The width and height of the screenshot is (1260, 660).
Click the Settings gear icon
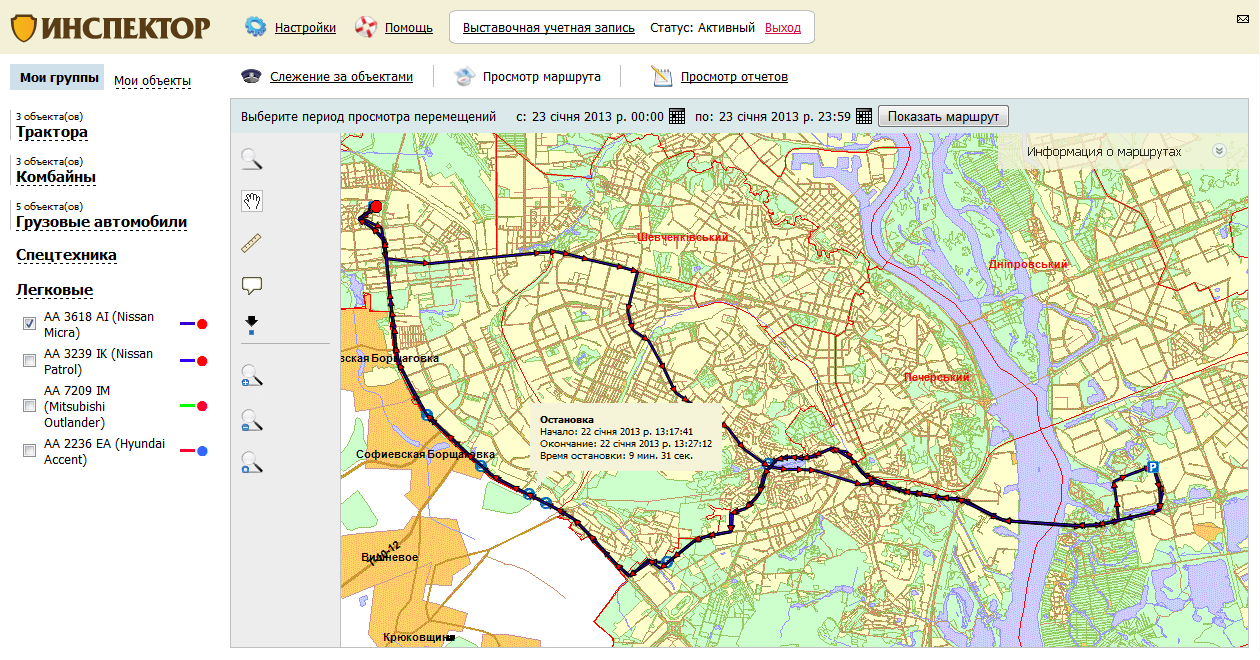click(255, 27)
